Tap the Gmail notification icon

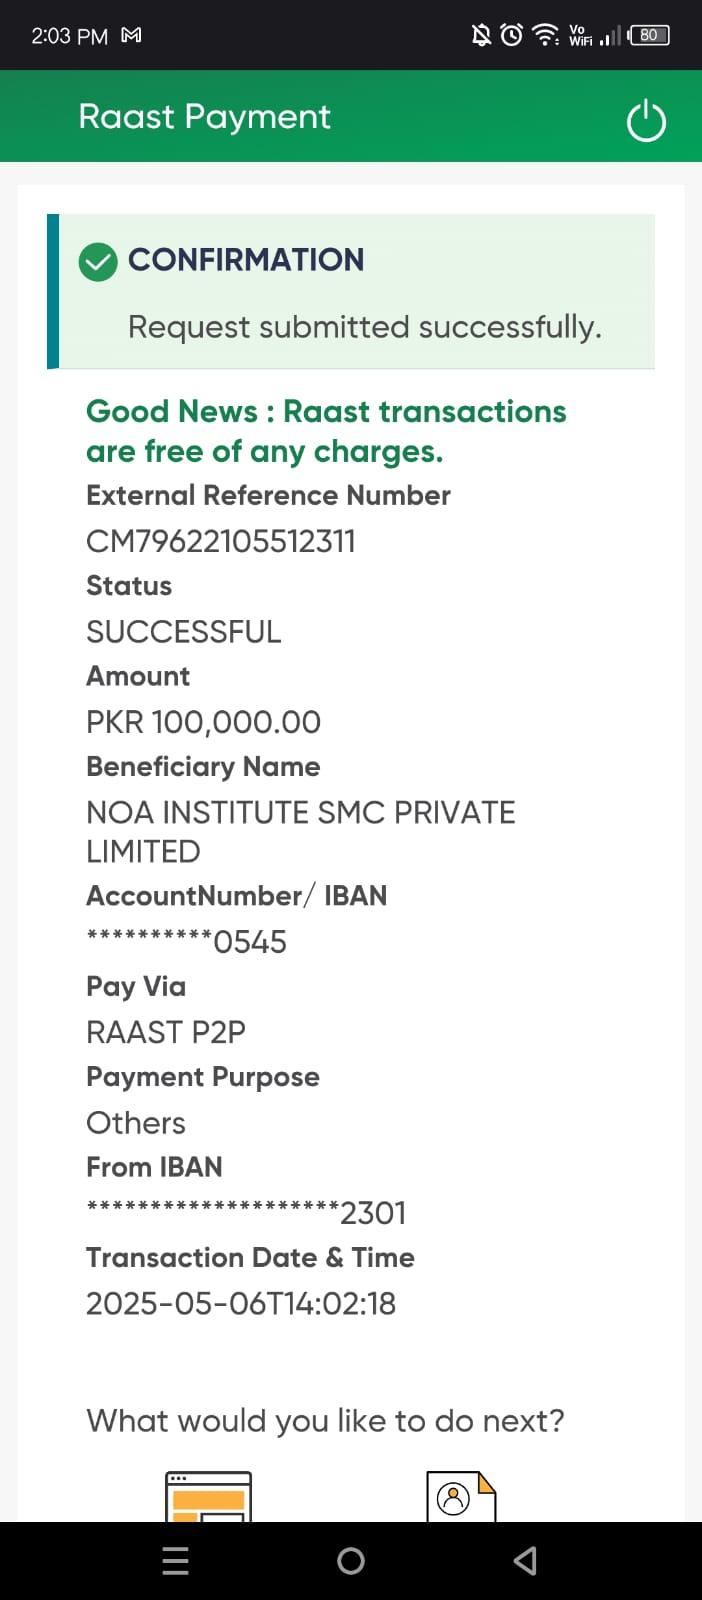[131, 35]
